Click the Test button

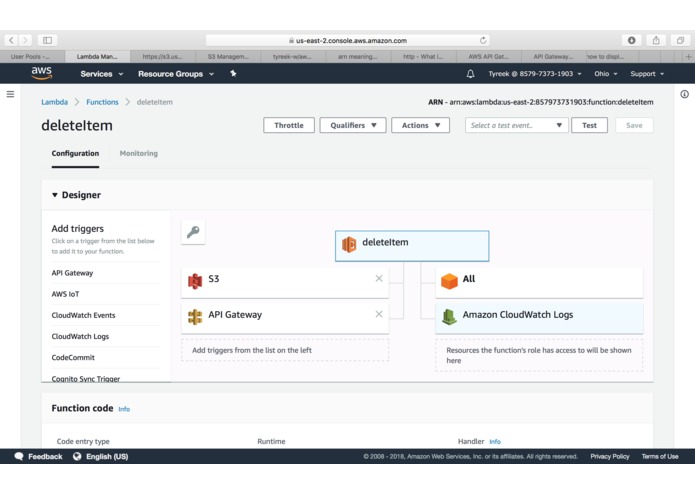point(589,125)
